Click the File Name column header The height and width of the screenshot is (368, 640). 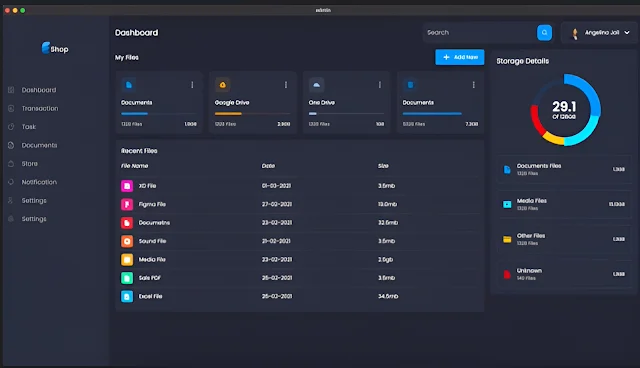(x=134, y=166)
